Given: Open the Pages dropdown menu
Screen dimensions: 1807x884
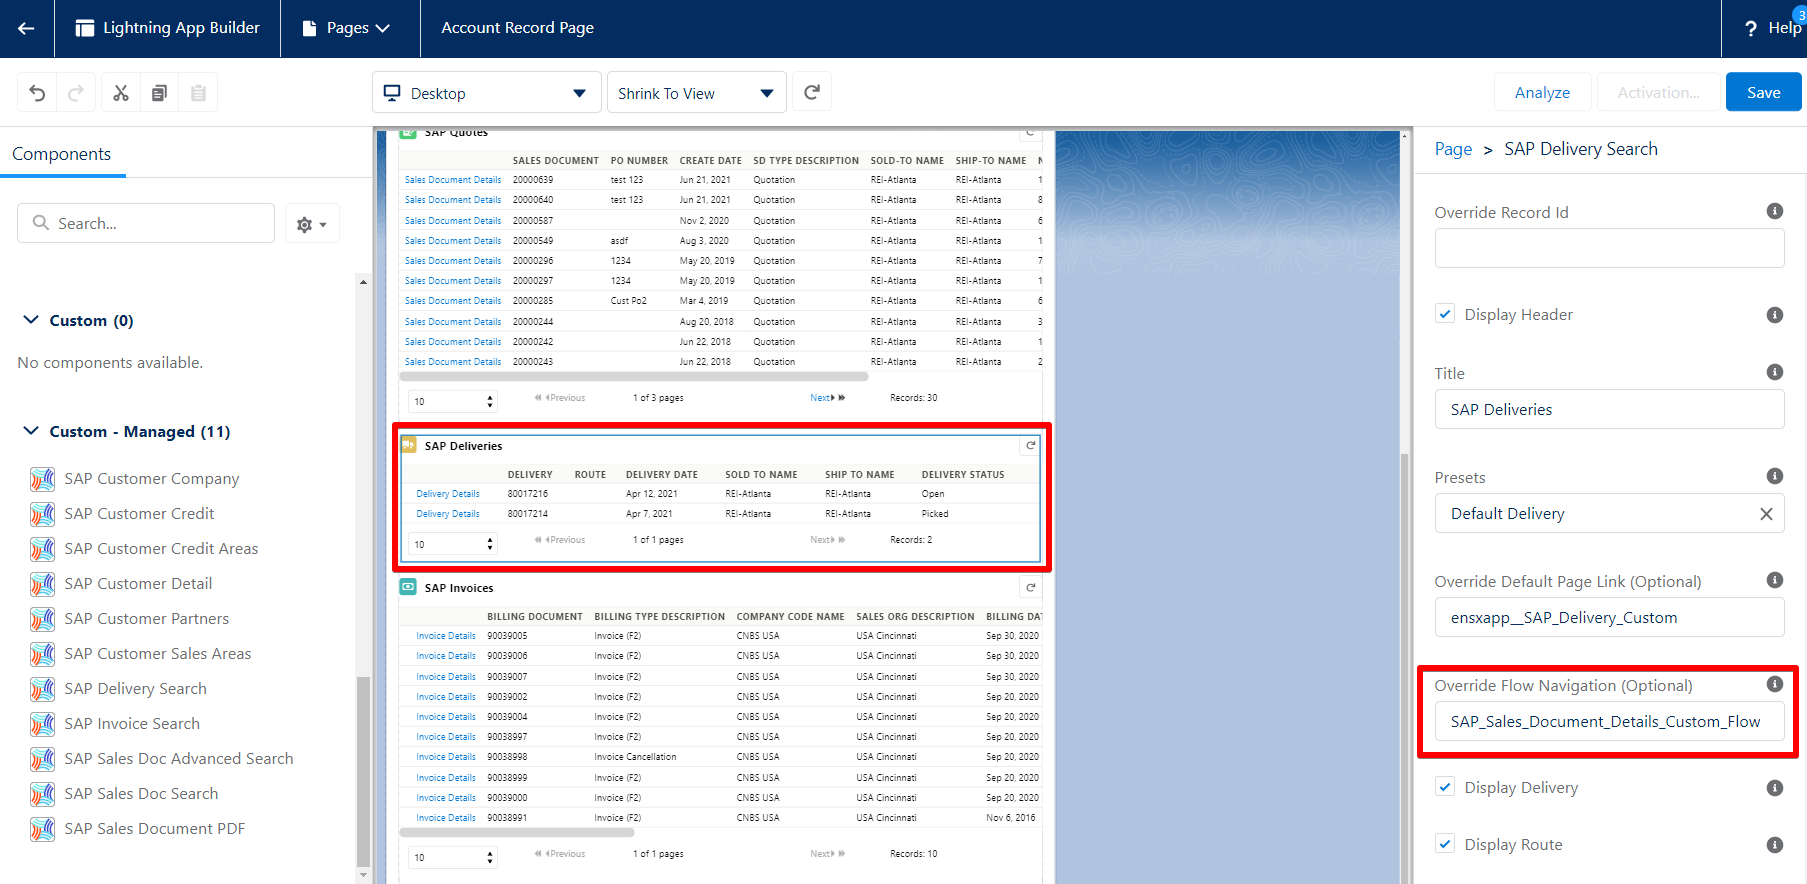Looking at the screenshot, I should point(346,28).
